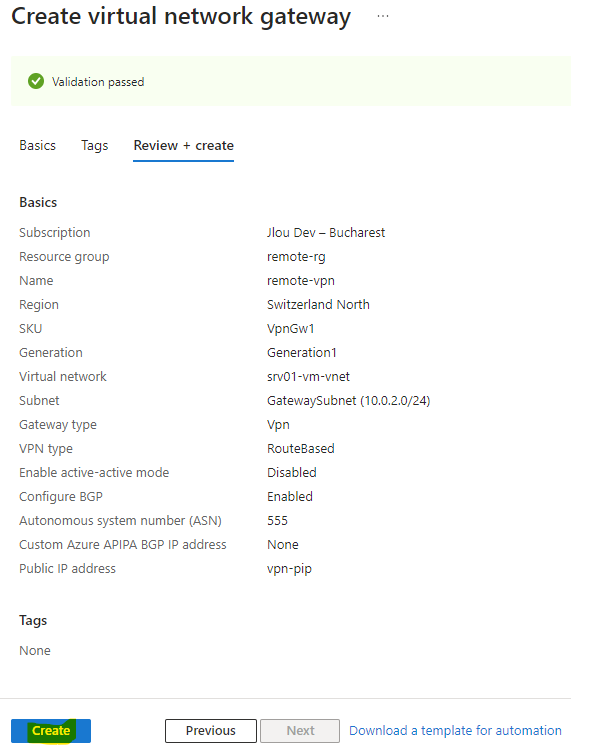
Task: Click the ASN value 555
Action: (x=277, y=520)
